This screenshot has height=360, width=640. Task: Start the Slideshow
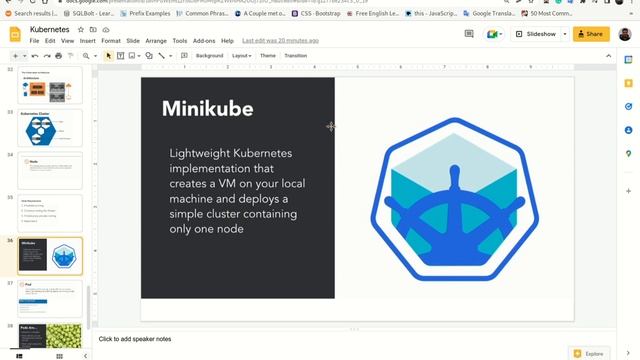pyautogui.click(x=536, y=34)
